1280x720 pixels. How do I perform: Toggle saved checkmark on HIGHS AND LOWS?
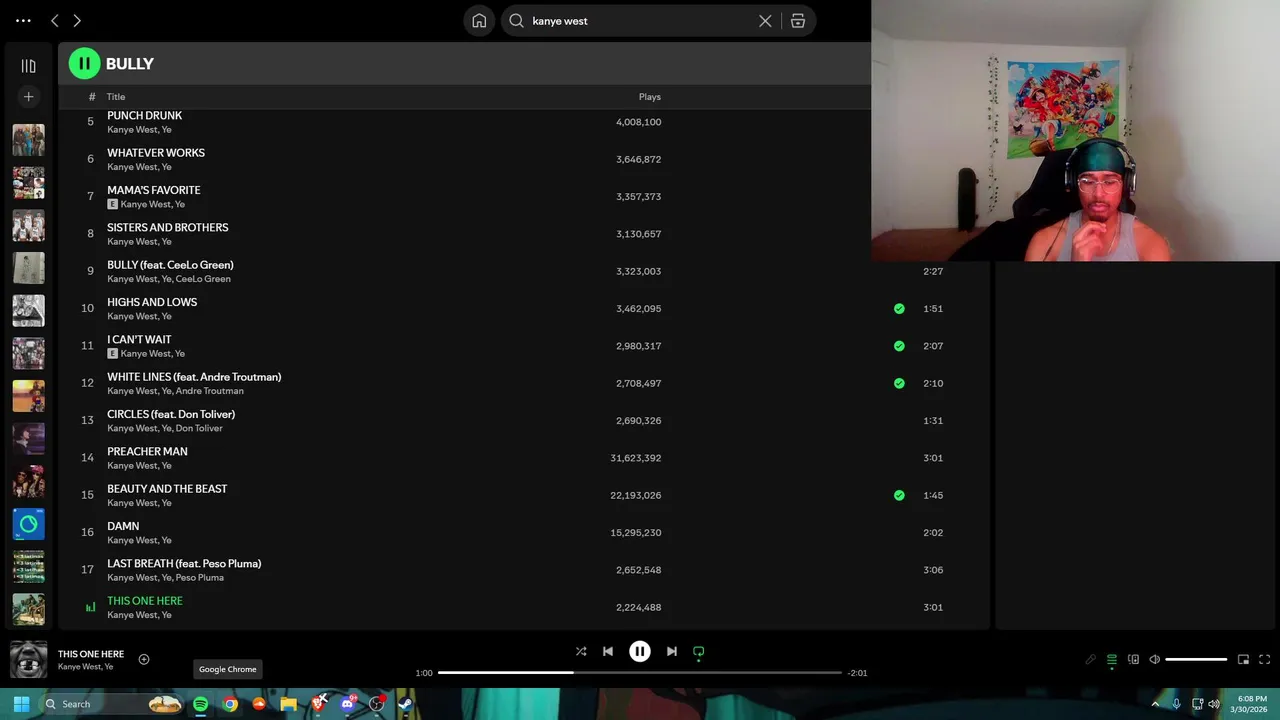pos(899,309)
